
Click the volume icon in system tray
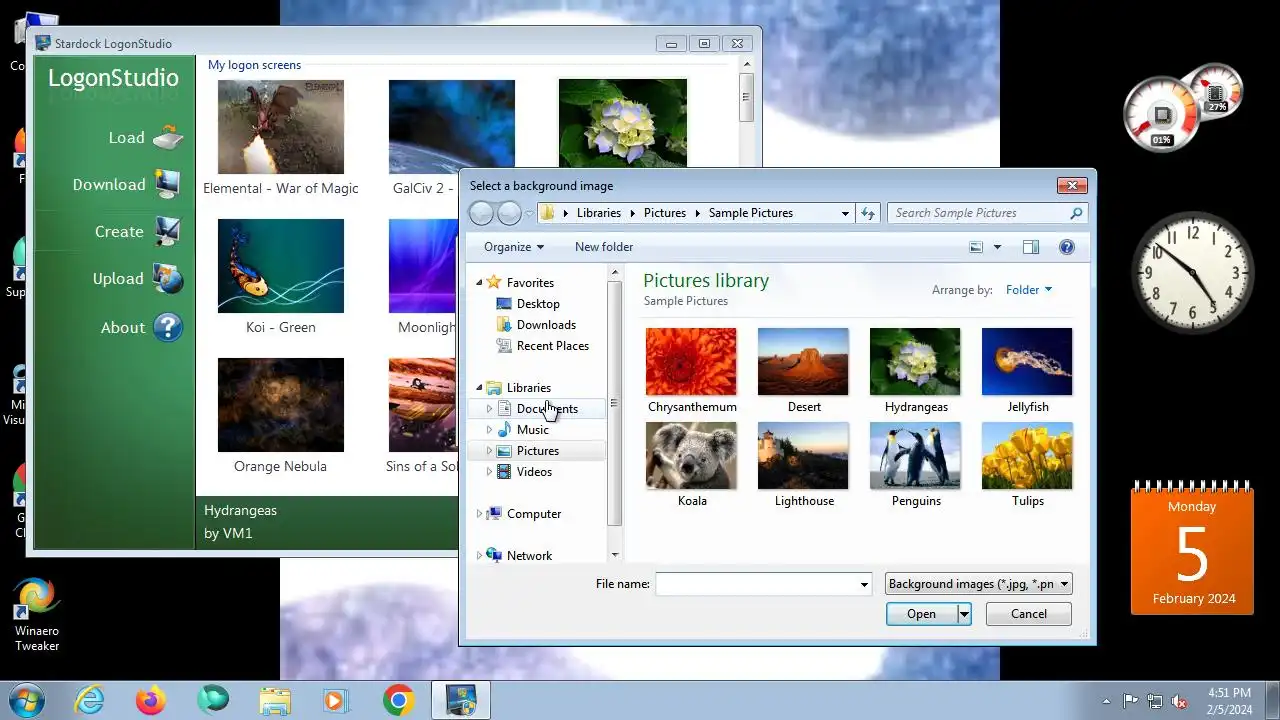click(x=1179, y=701)
